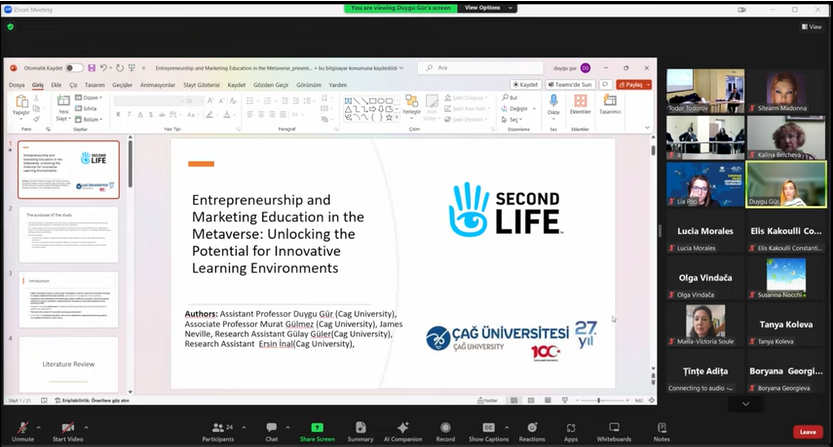Expand the Paylaş share dropdown arrow

pos(648,85)
